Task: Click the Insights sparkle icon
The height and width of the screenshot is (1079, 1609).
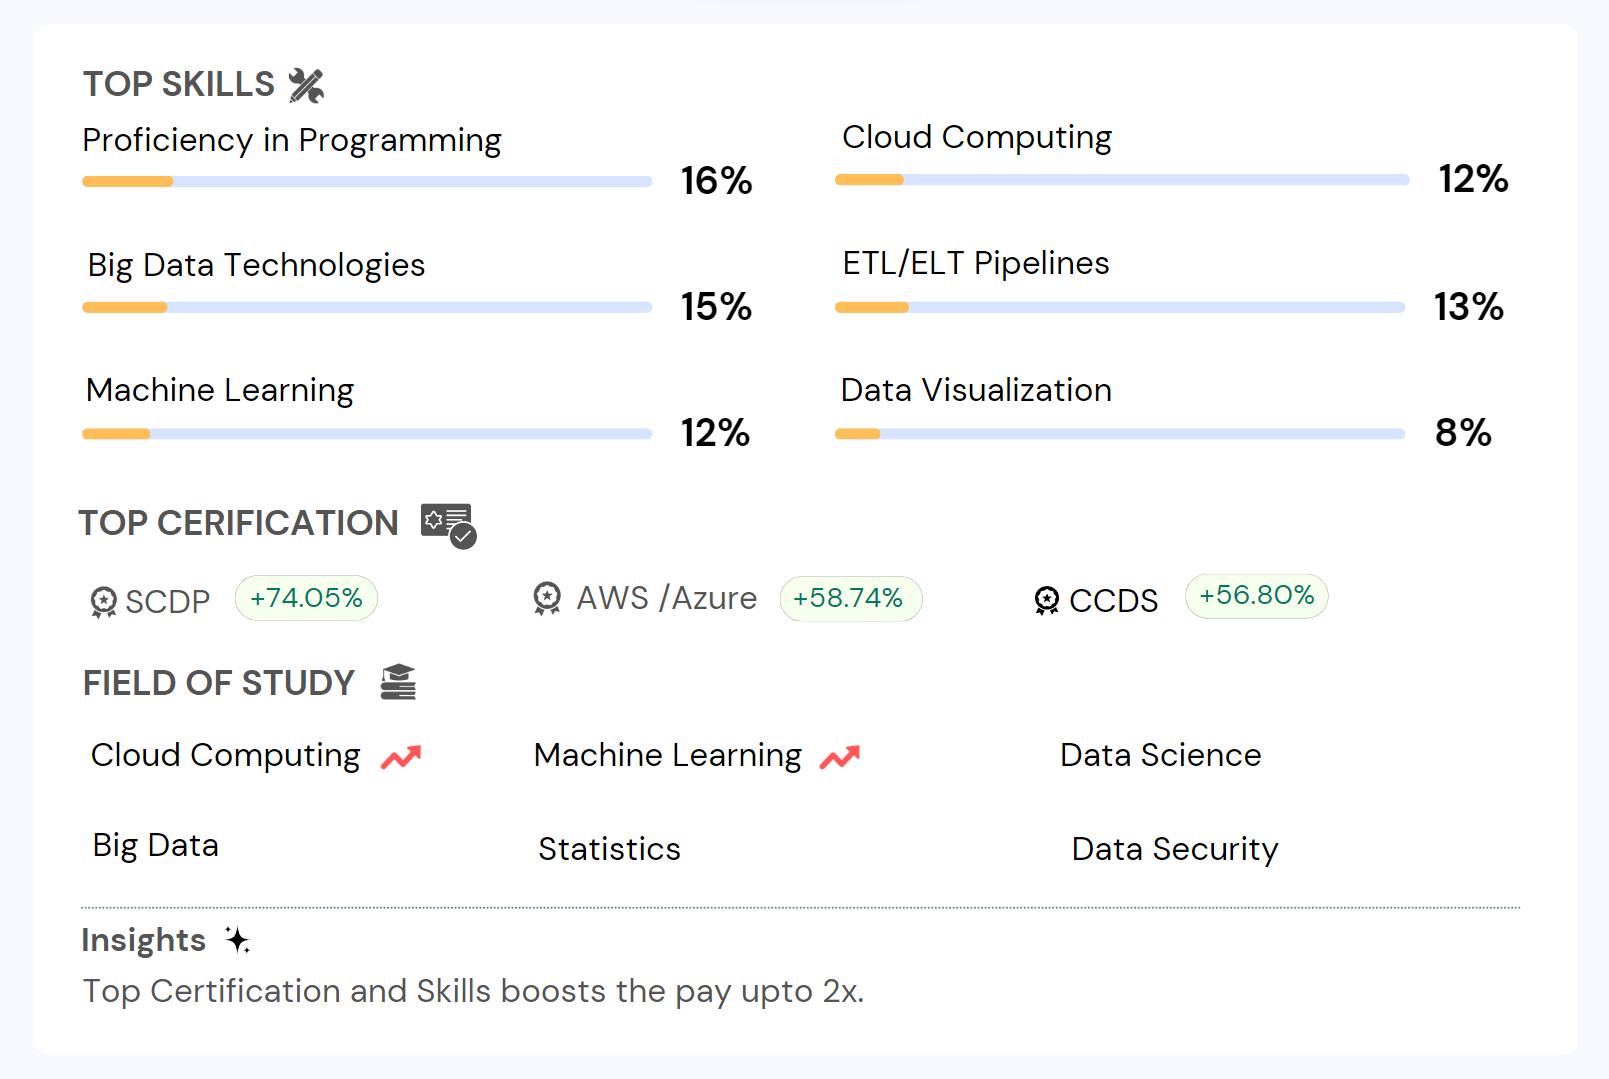Action: coord(237,940)
